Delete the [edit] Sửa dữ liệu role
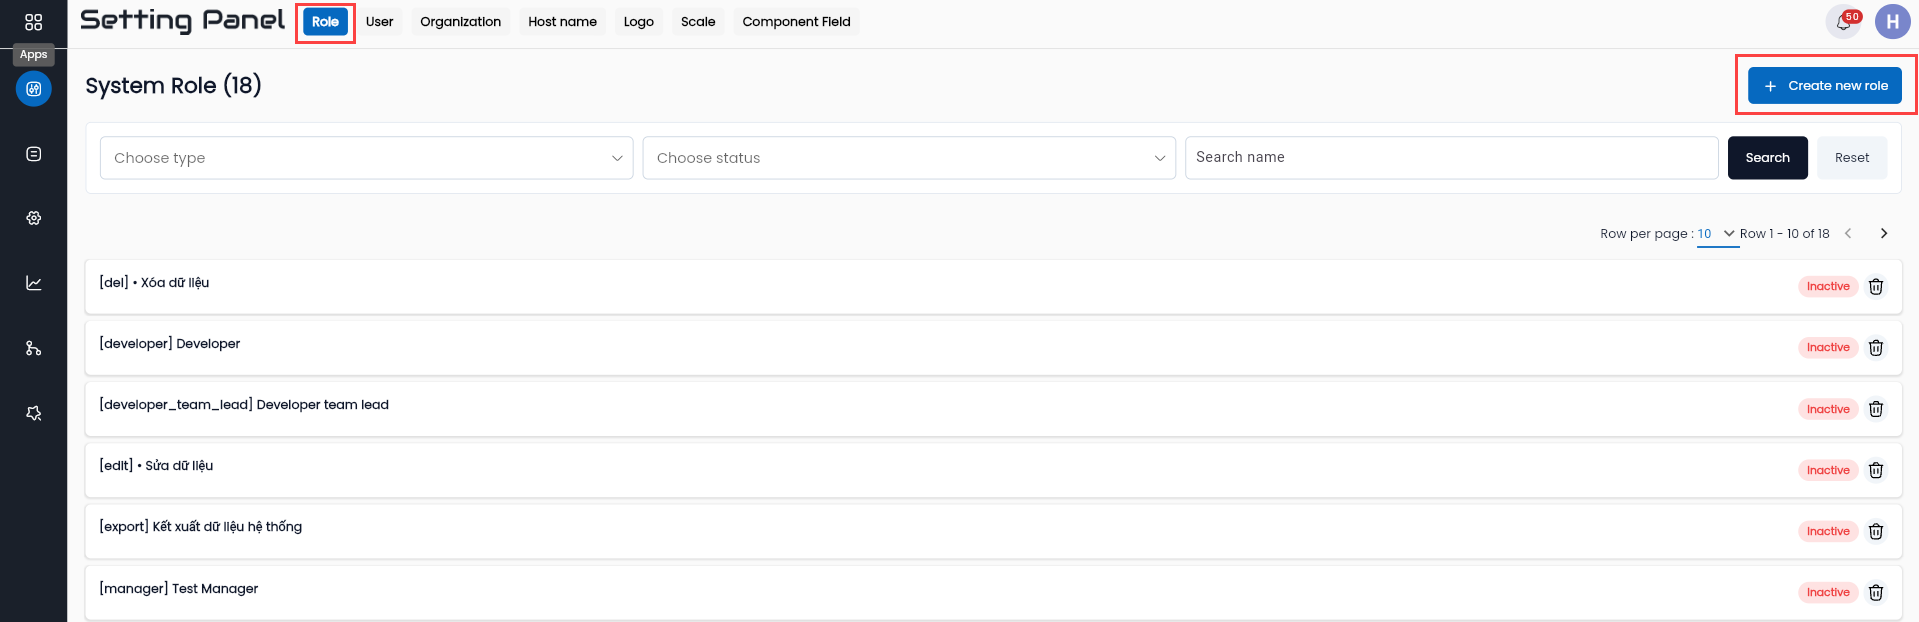The height and width of the screenshot is (622, 1919). (x=1876, y=470)
